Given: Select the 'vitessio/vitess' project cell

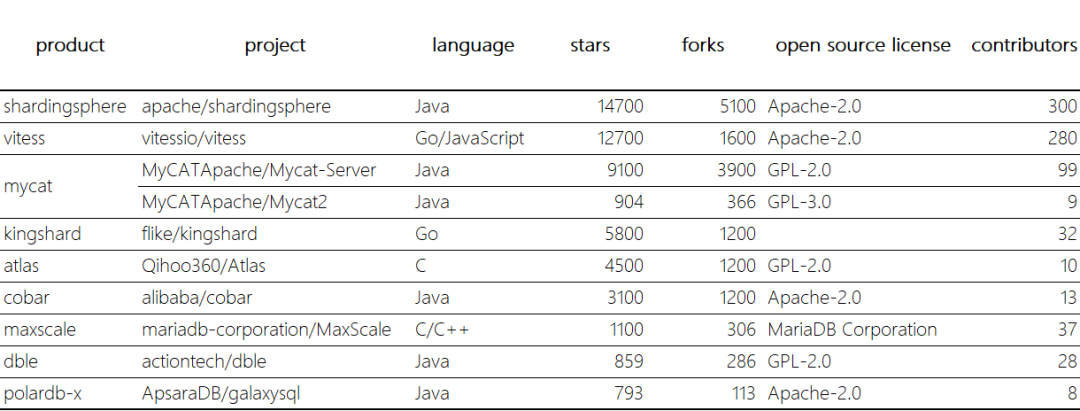Looking at the screenshot, I should coord(194,138).
